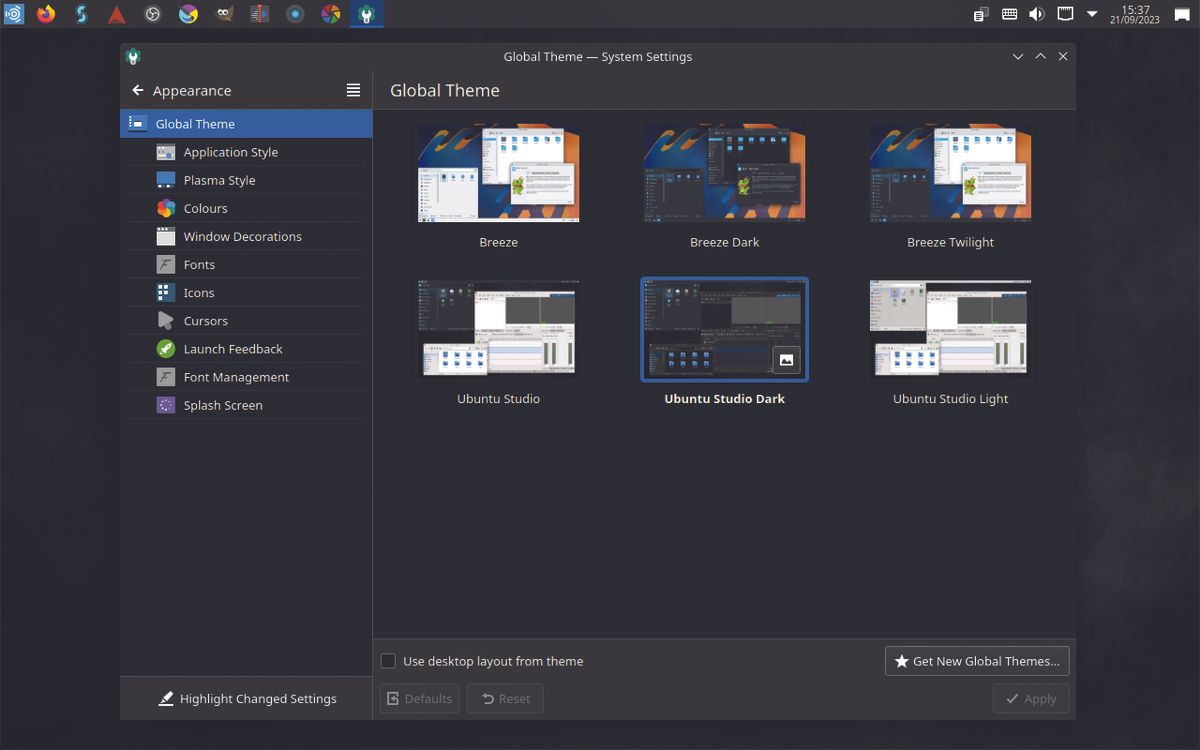The image size is (1200, 750).
Task: Launch Firefox from the taskbar
Action: [45, 14]
